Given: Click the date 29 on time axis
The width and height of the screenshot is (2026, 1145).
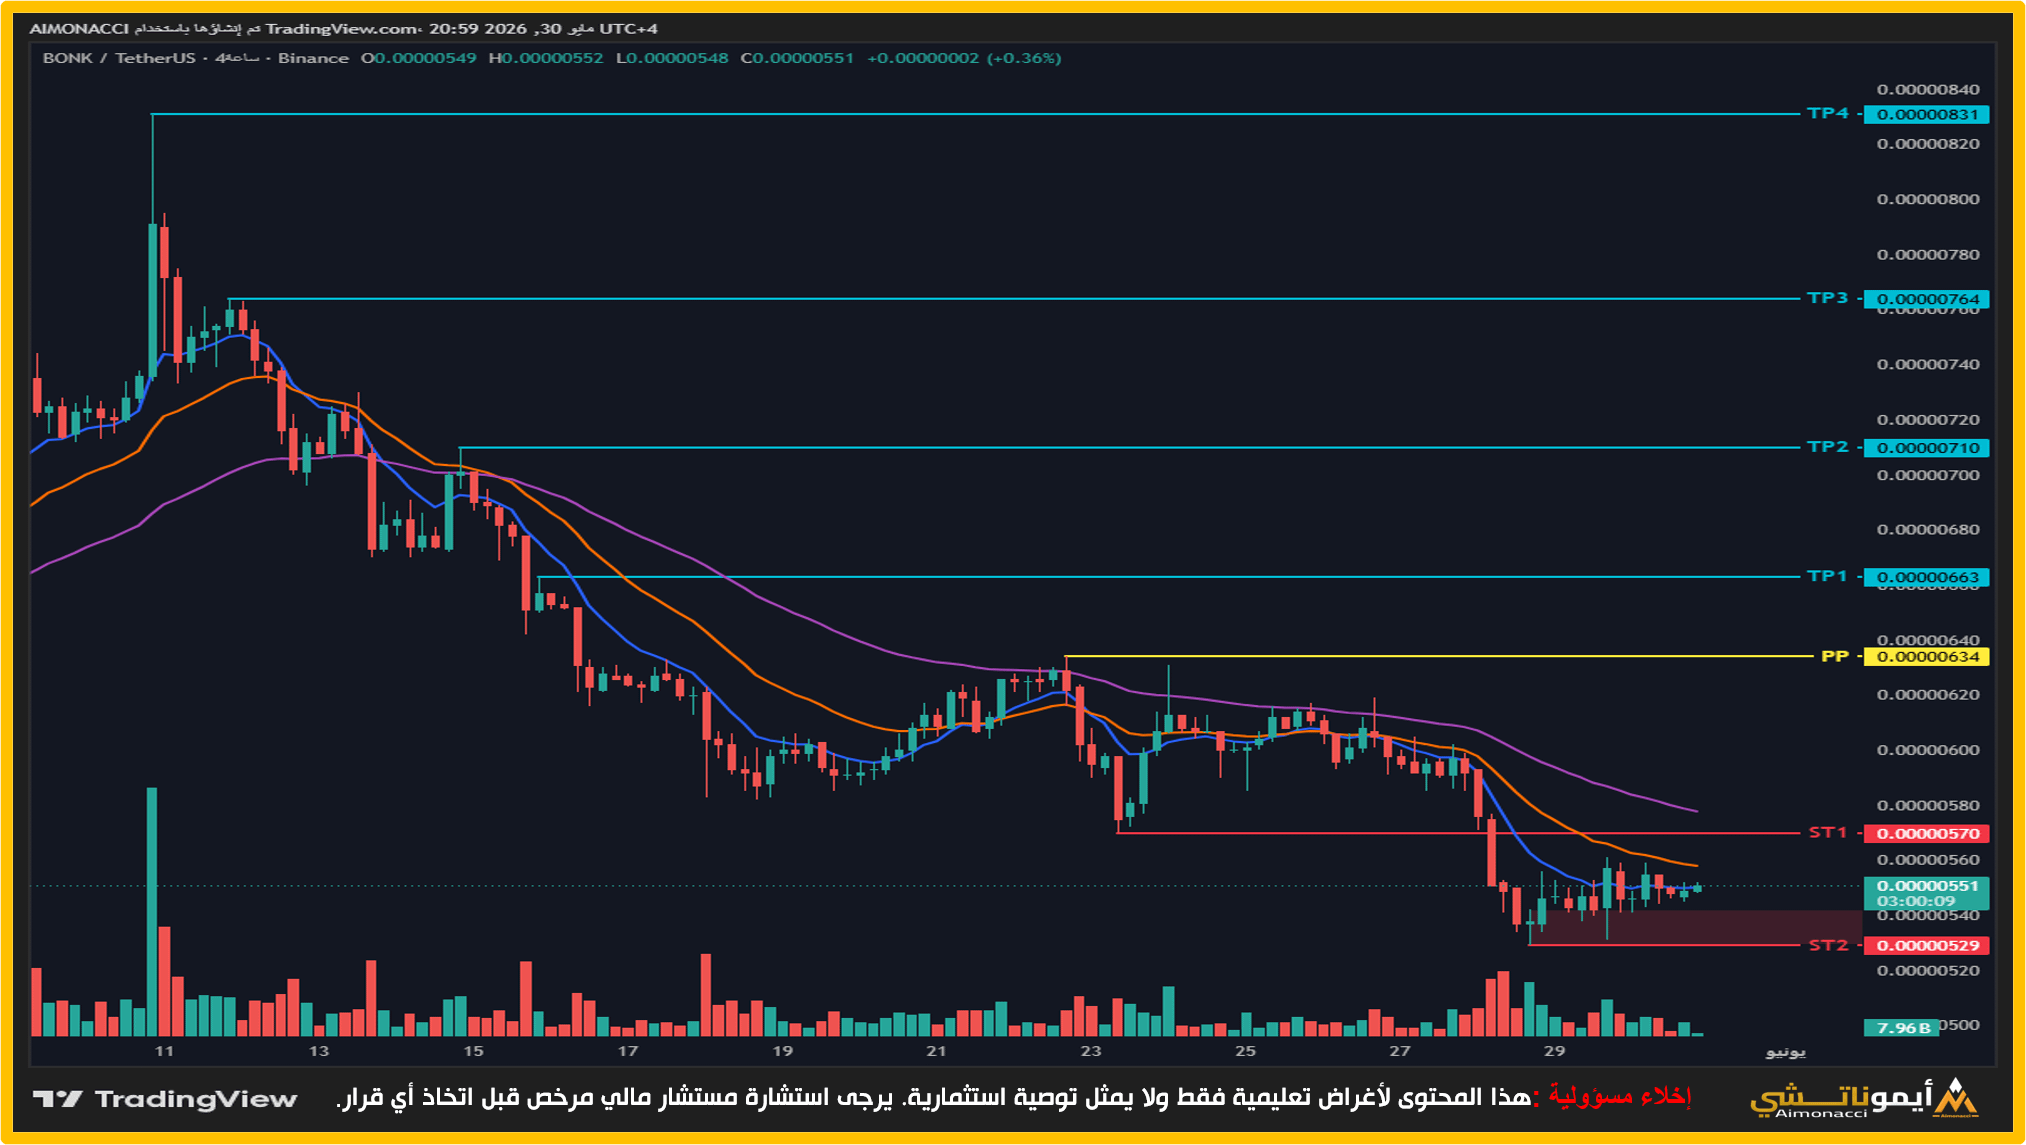Looking at the screenshot, I should pos(1554,1051).
